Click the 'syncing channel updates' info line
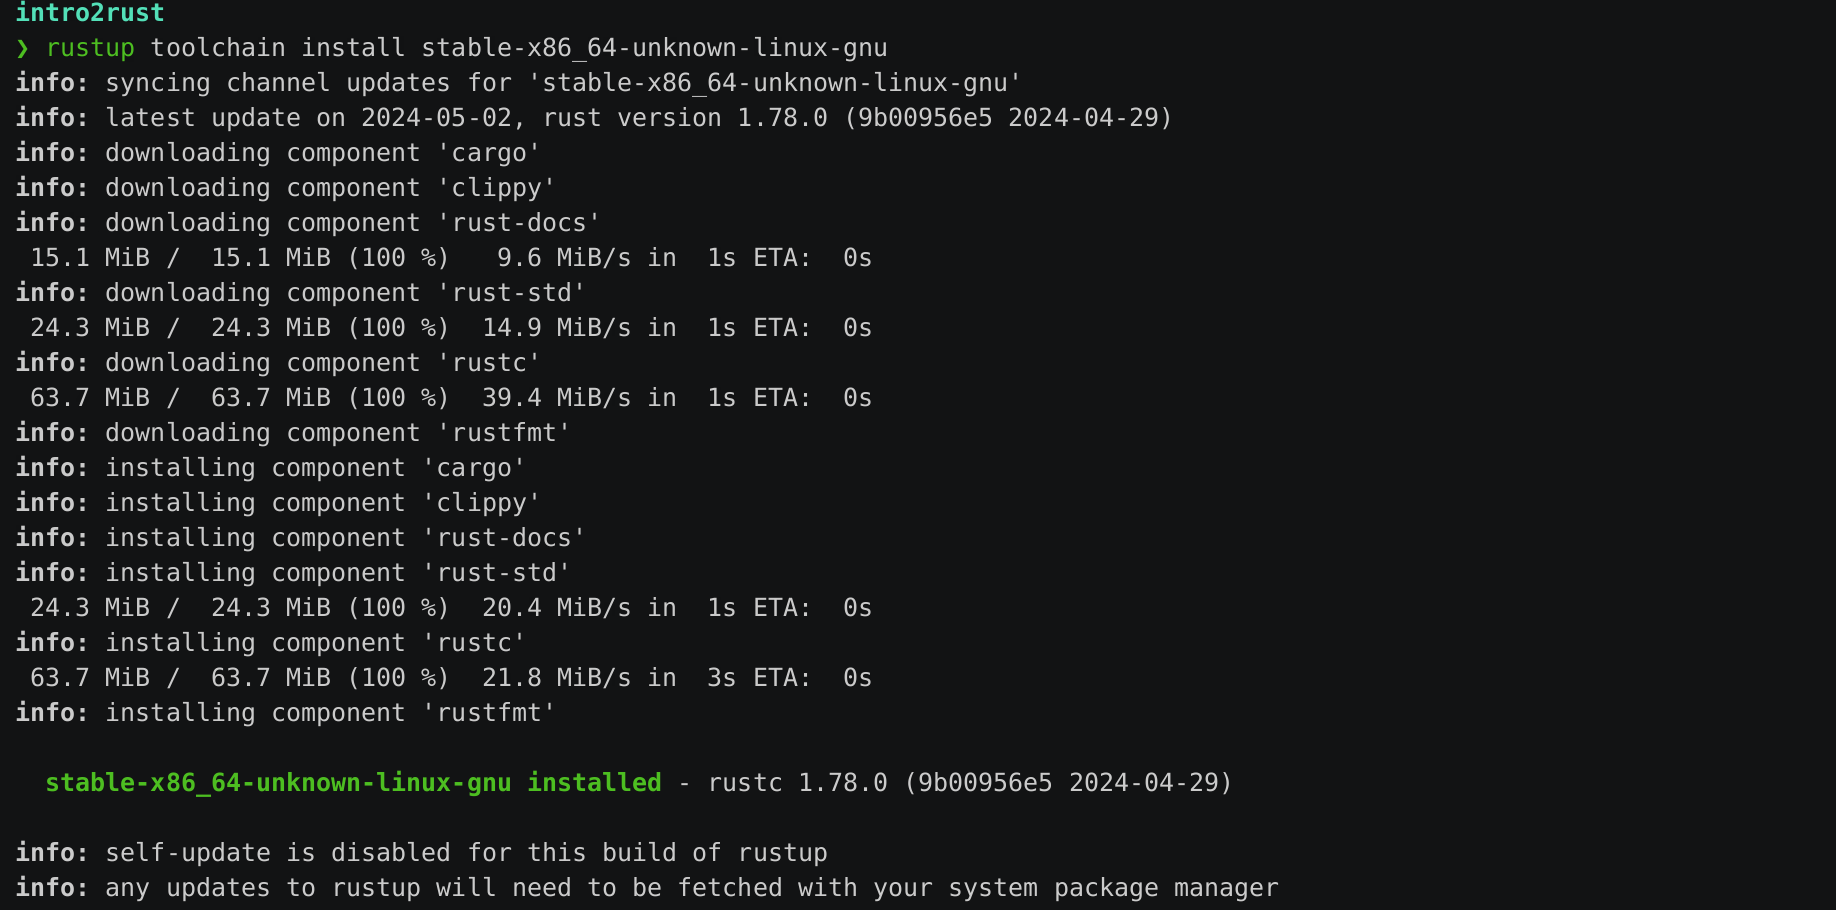This screenshot has height=910, width=1836. [518, 83]
